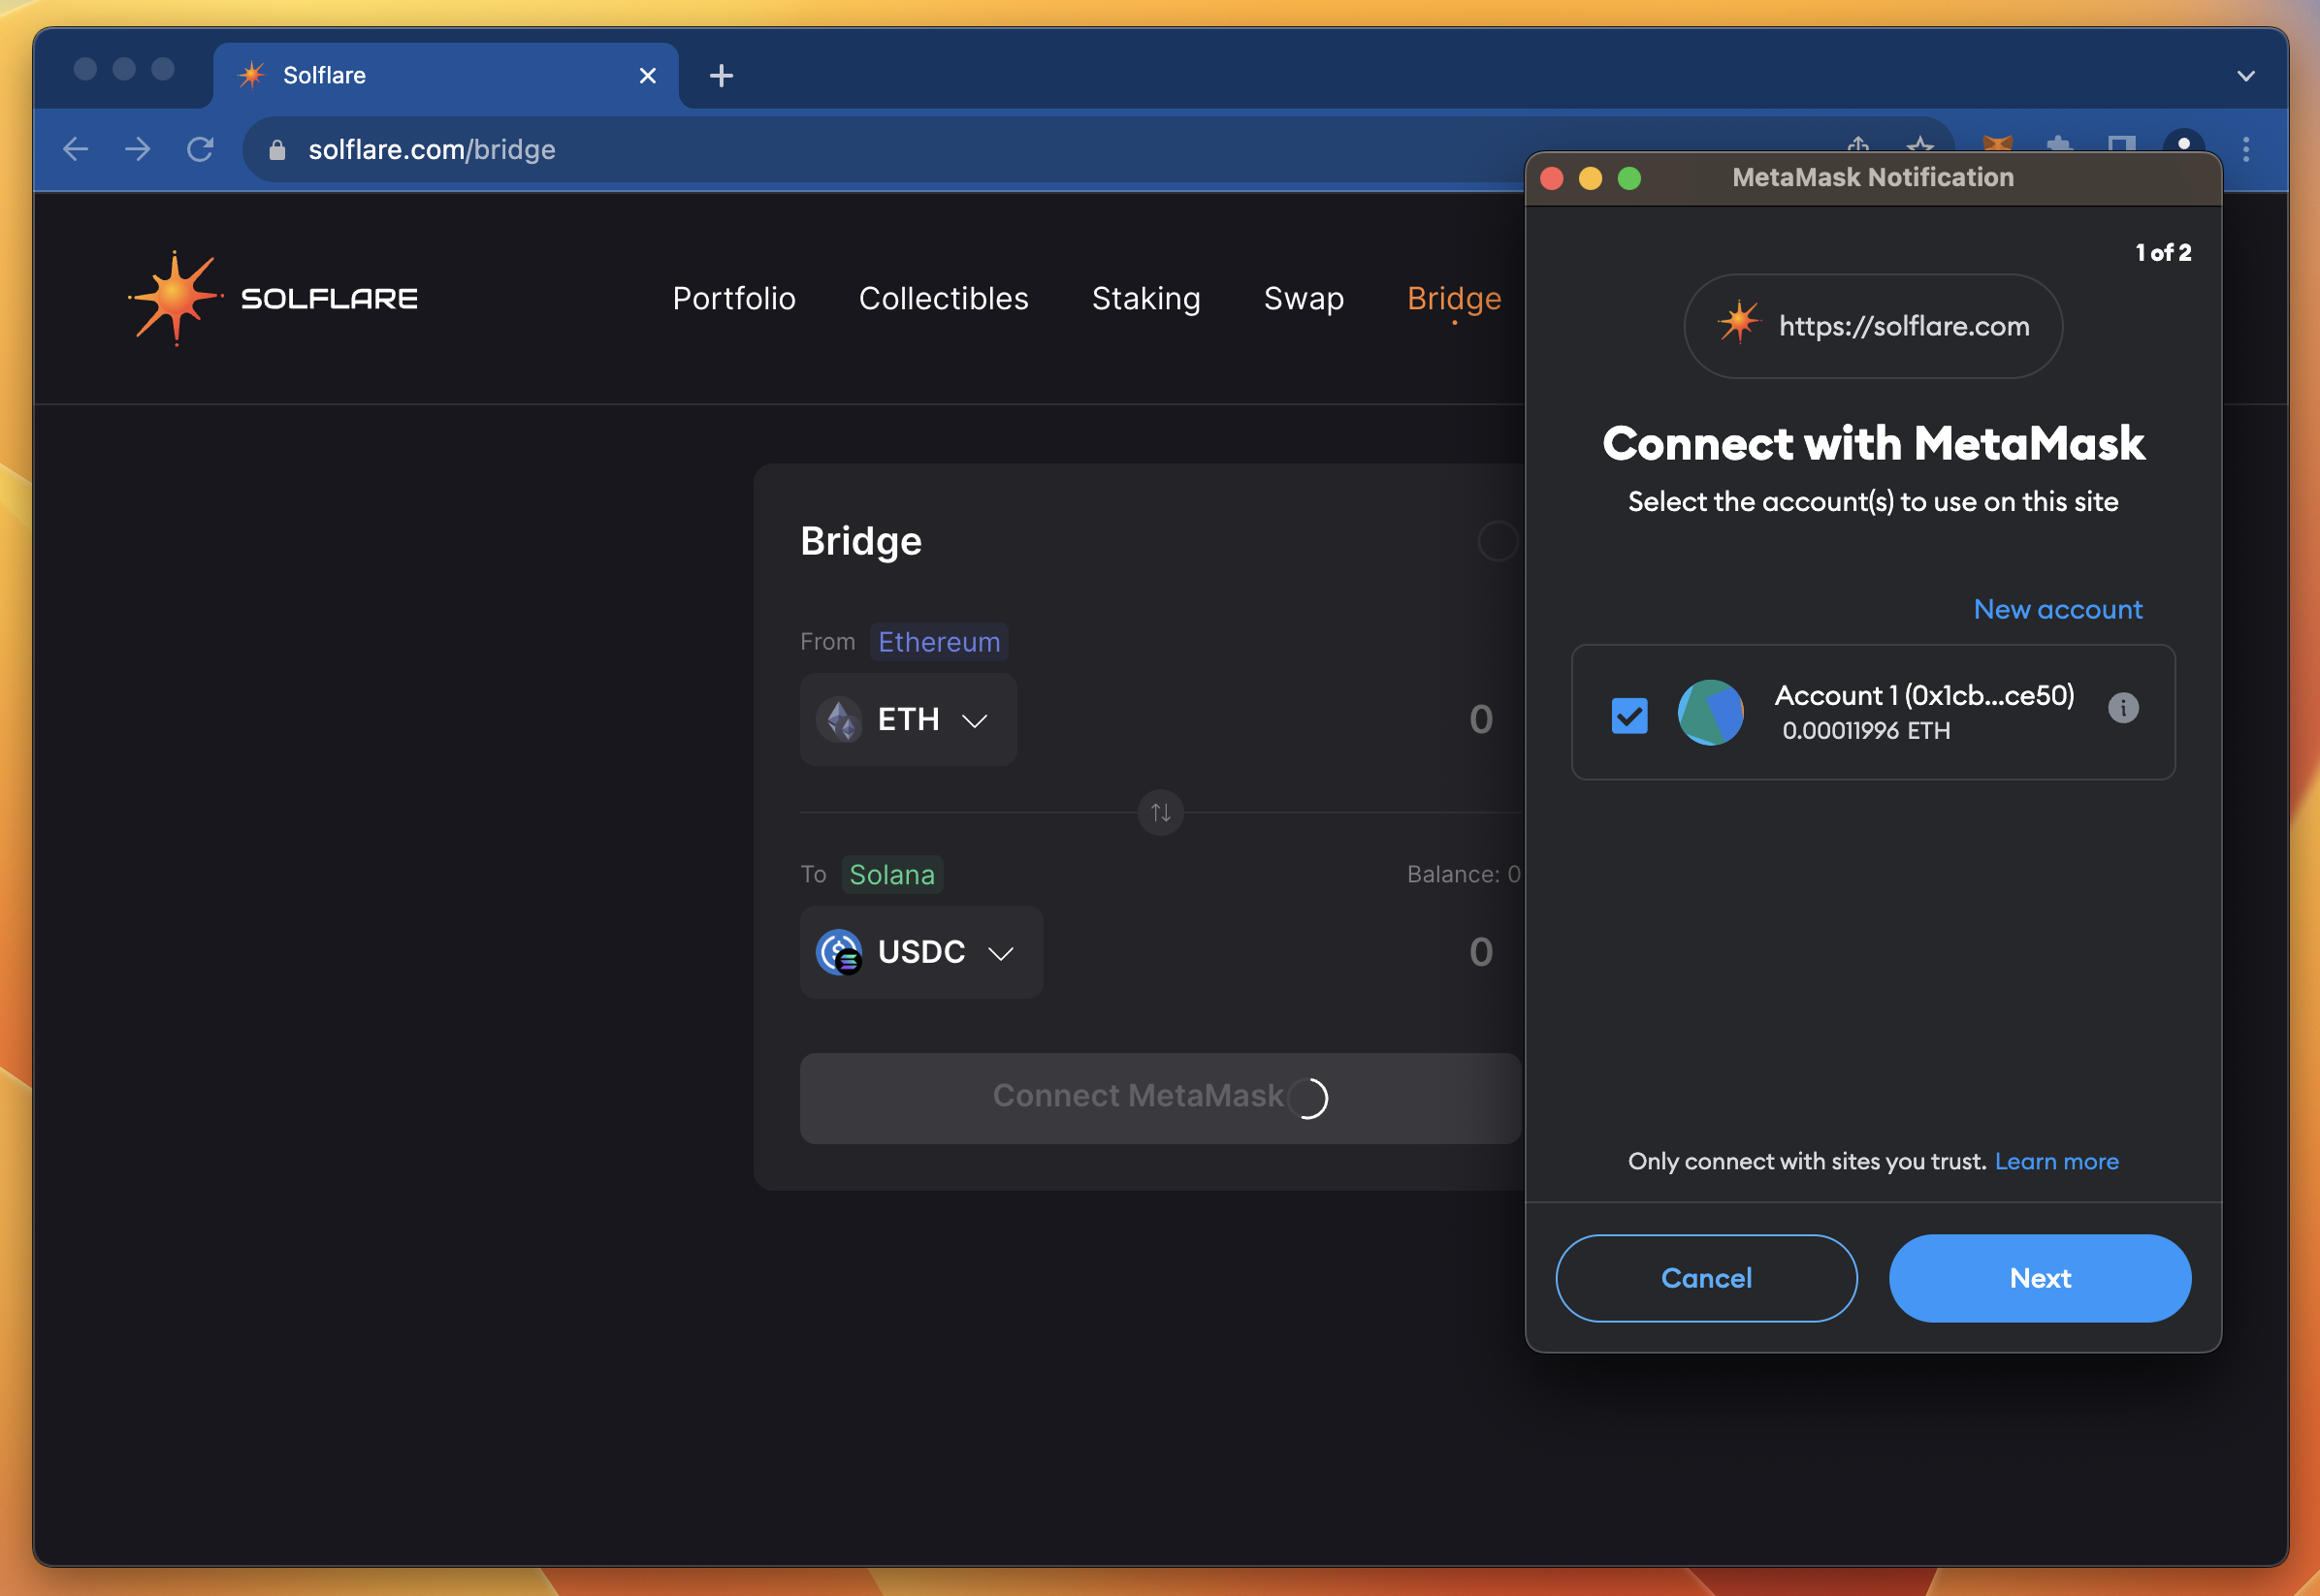Select the Bridge nav tab
Image resolution: width=2320 pixels, height=1596 pixels.
1454,298
